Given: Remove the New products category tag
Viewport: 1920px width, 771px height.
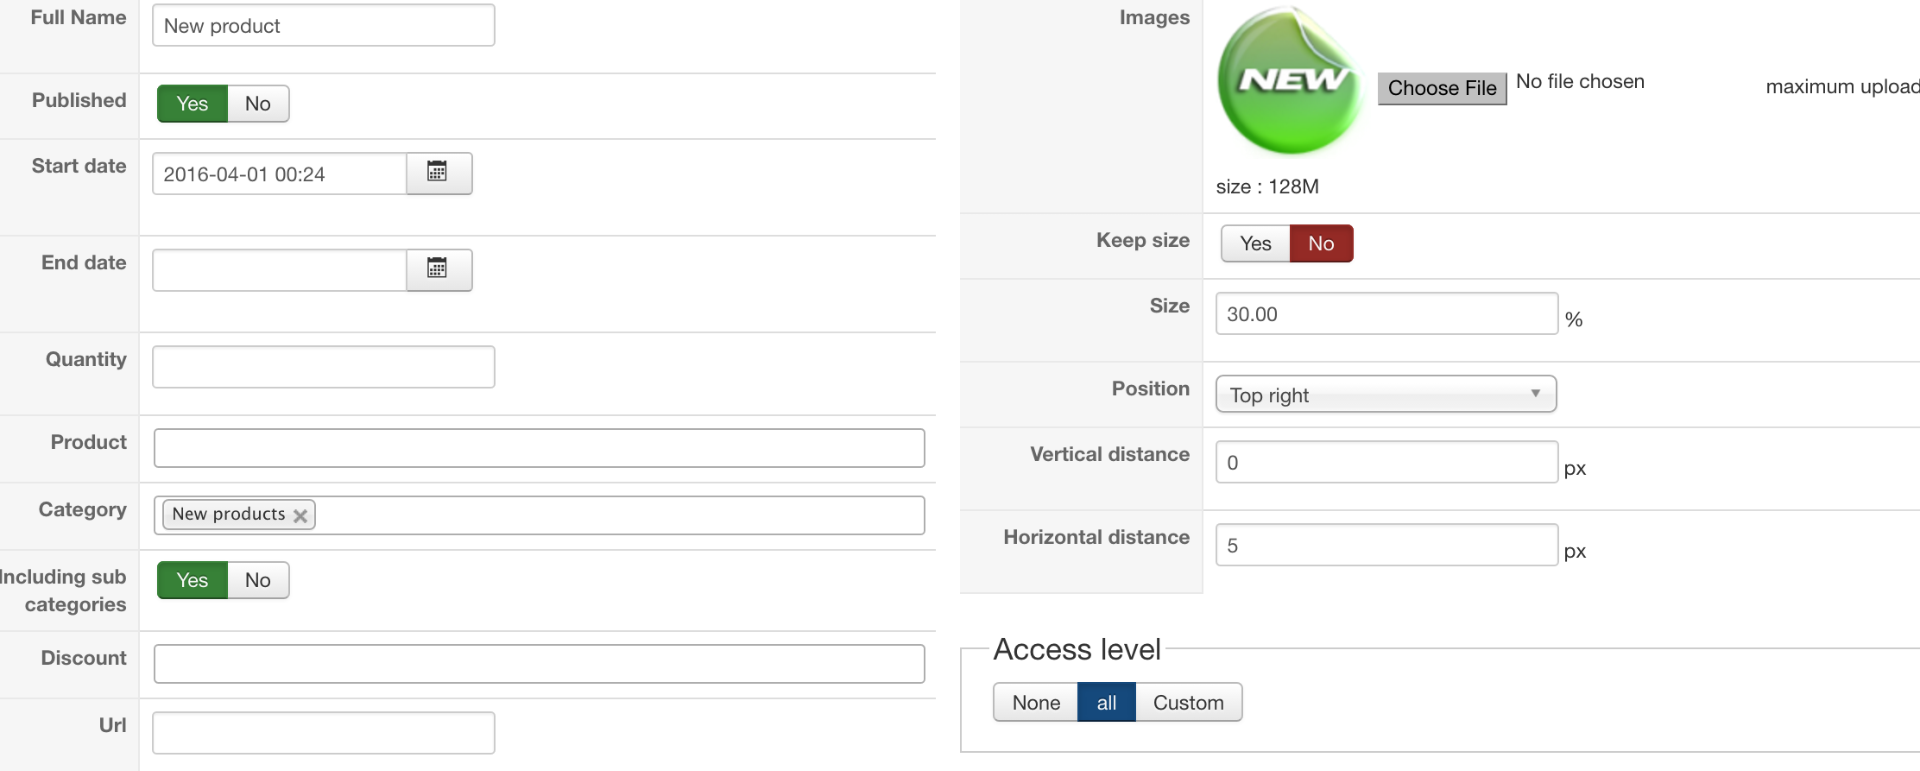Looking at the screenshot, I should click(x=300, y=516).
